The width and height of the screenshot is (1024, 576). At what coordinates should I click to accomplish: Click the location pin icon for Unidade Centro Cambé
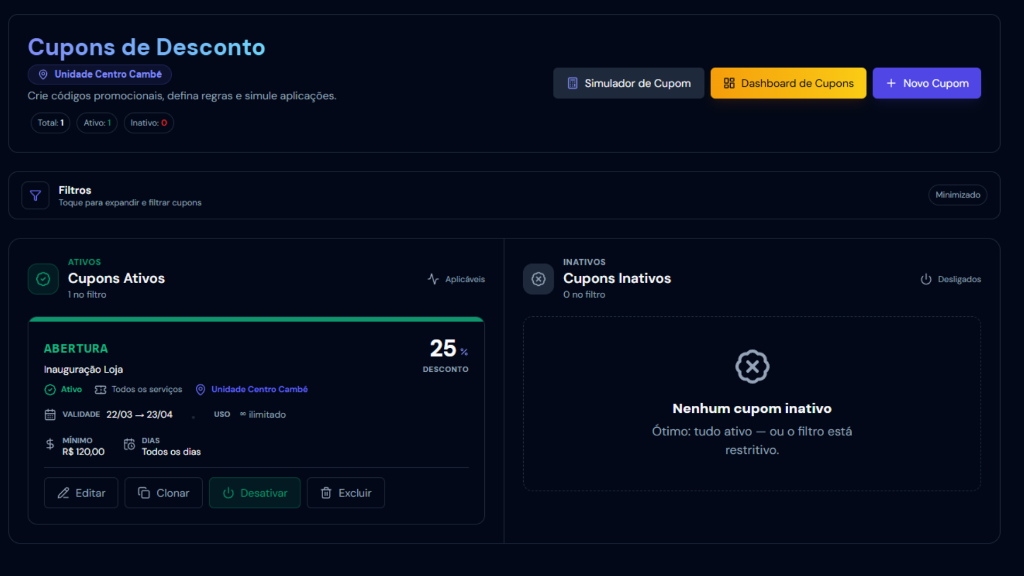point(199,389)
